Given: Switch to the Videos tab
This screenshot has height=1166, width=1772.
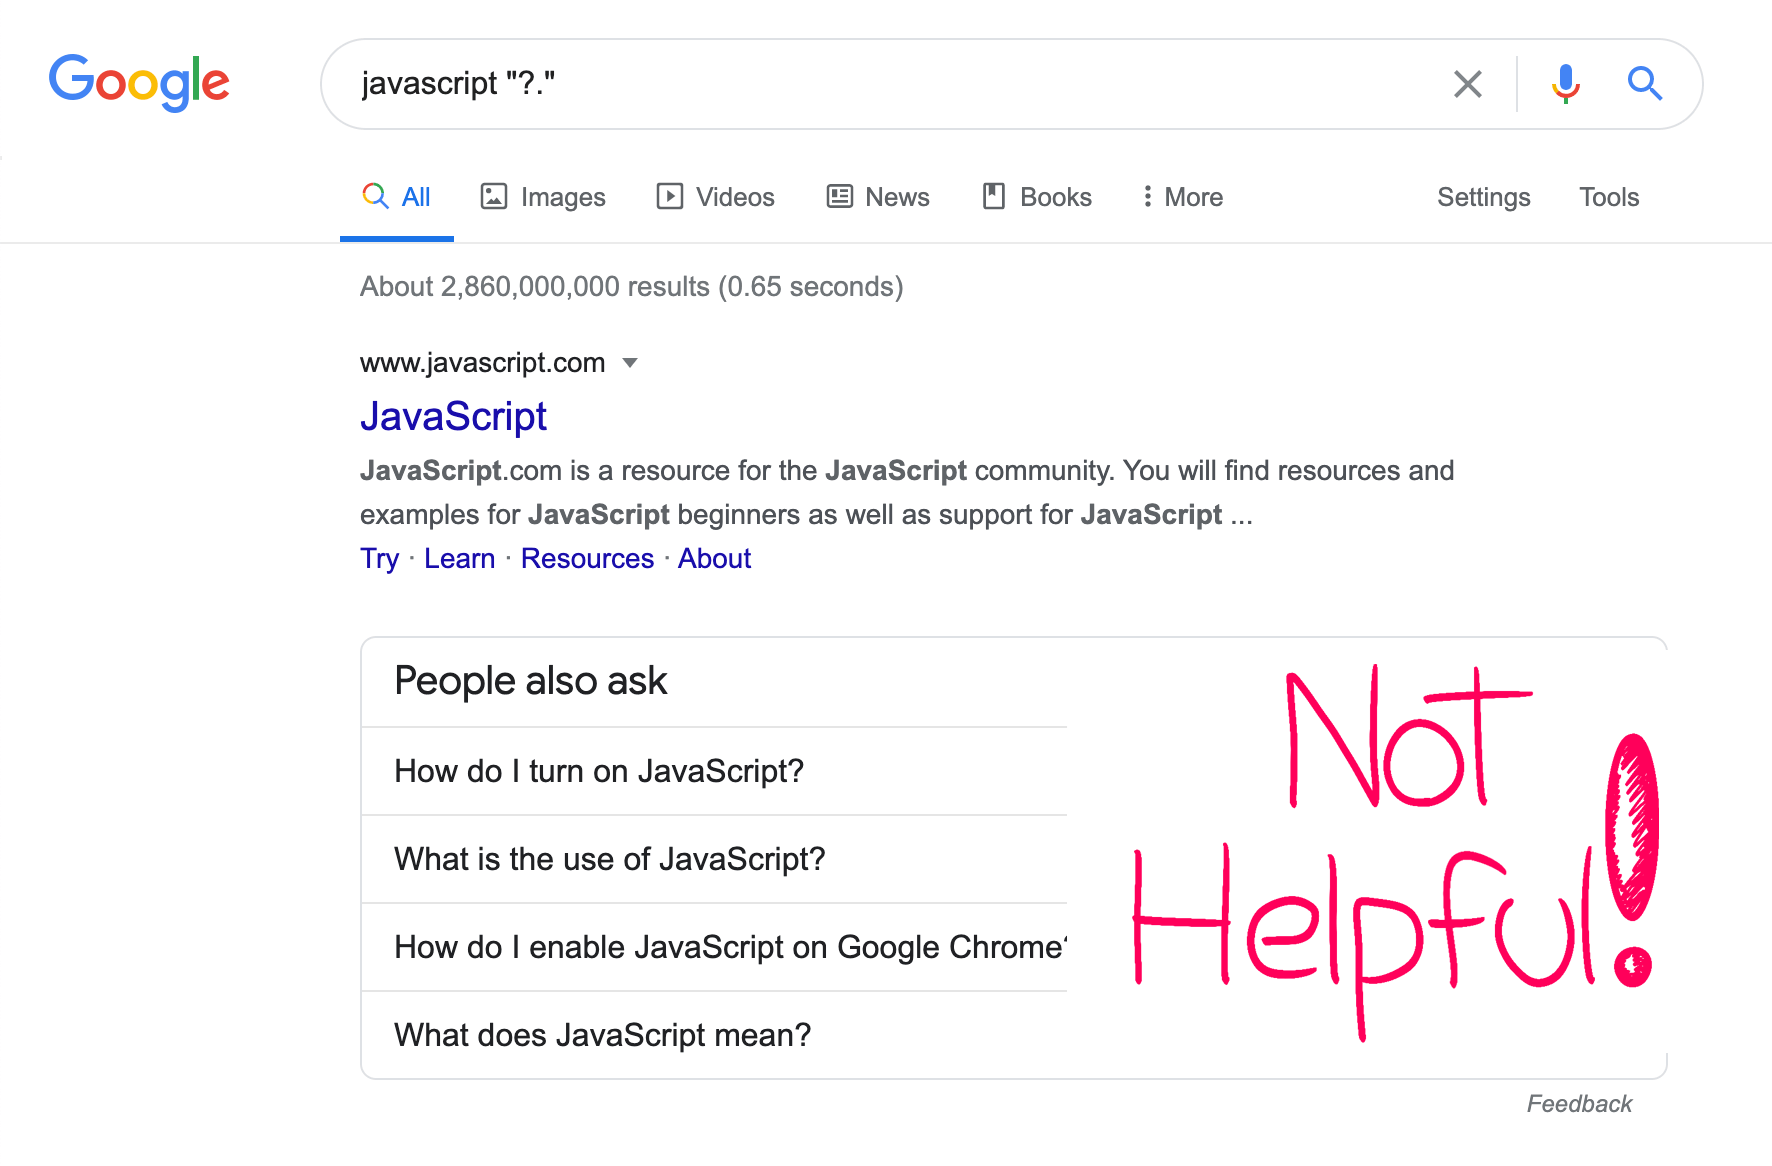Looking at the screenshot, I should point(715,197).
